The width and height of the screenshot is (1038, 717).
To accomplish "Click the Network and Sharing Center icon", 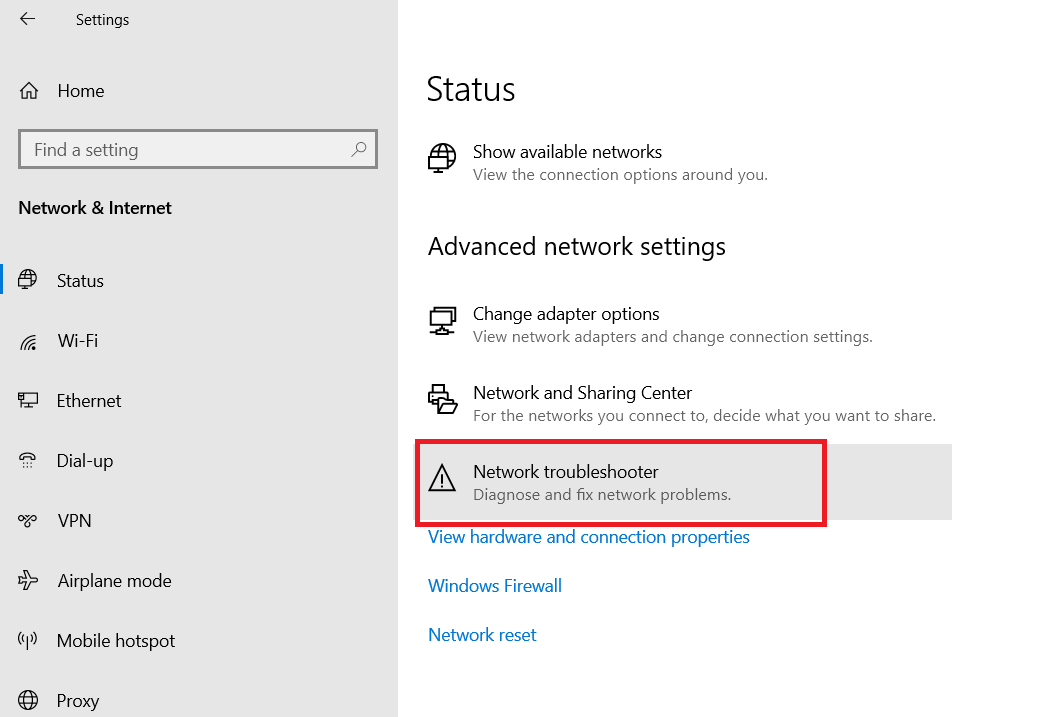I will (x=442, y=399).
